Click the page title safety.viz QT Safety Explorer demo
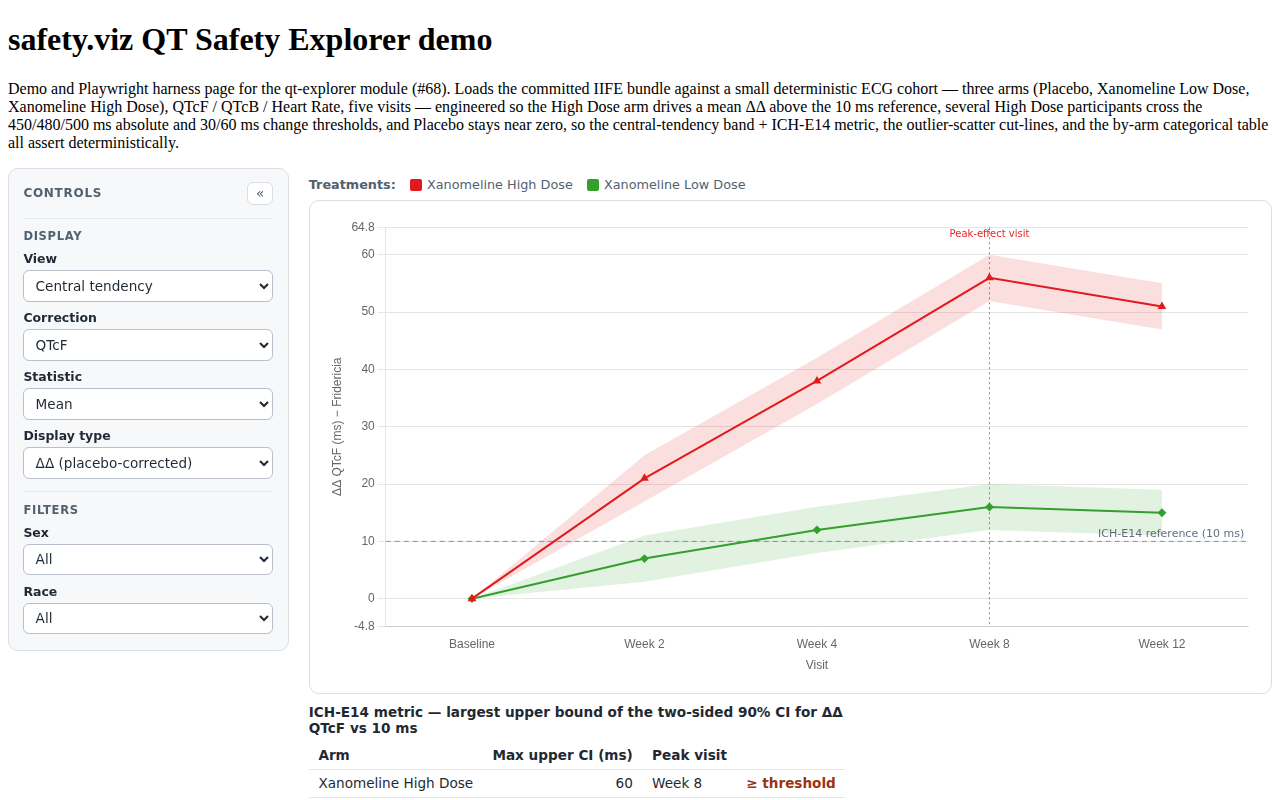Screen dimensions: 1280x800 coord(250,40)
